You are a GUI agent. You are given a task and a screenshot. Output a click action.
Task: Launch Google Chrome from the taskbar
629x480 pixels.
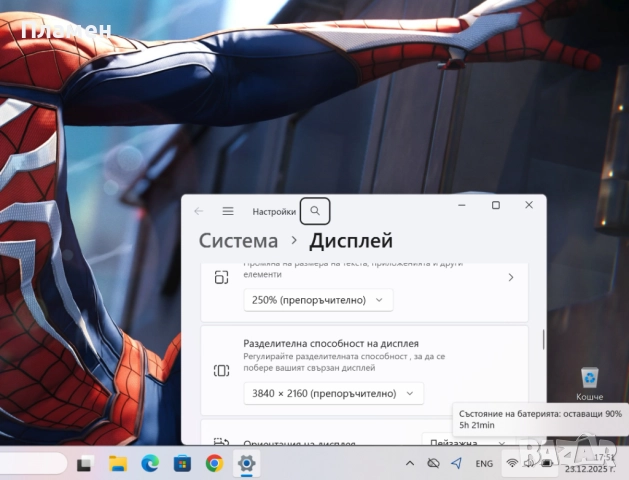pyautogui.click(x=214, y=464)
